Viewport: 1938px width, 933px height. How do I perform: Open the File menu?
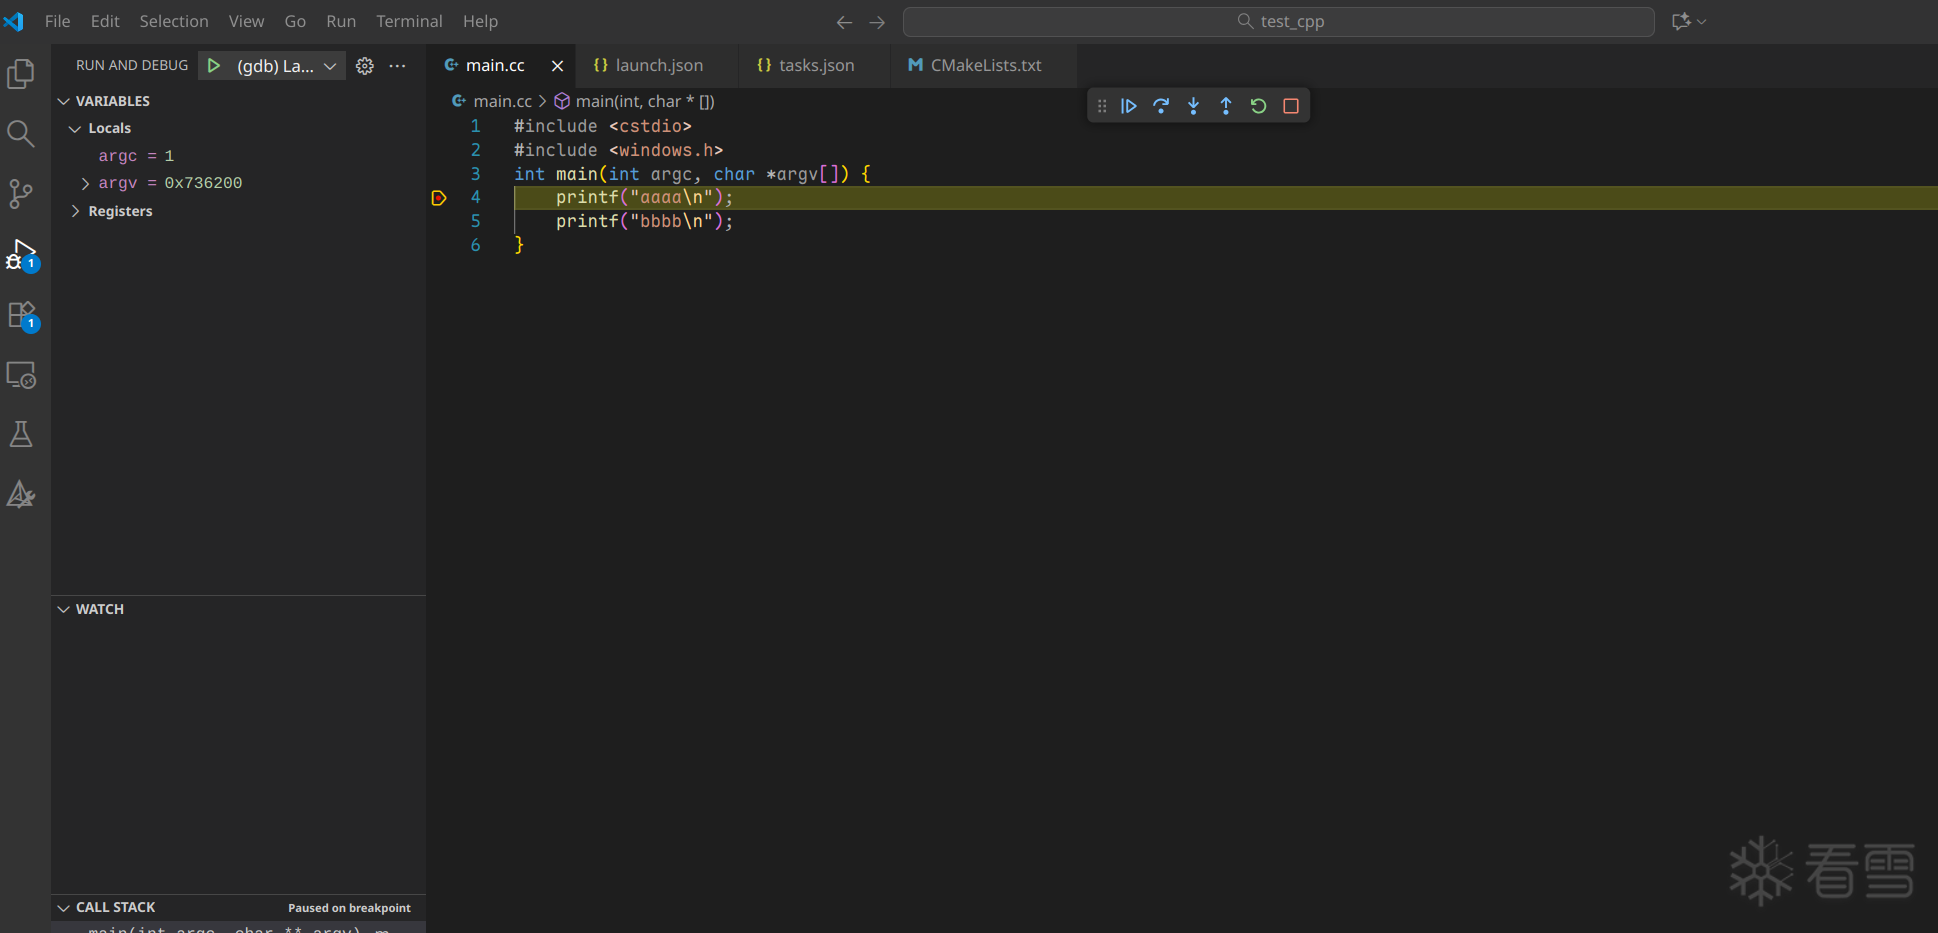pos(58,21)
